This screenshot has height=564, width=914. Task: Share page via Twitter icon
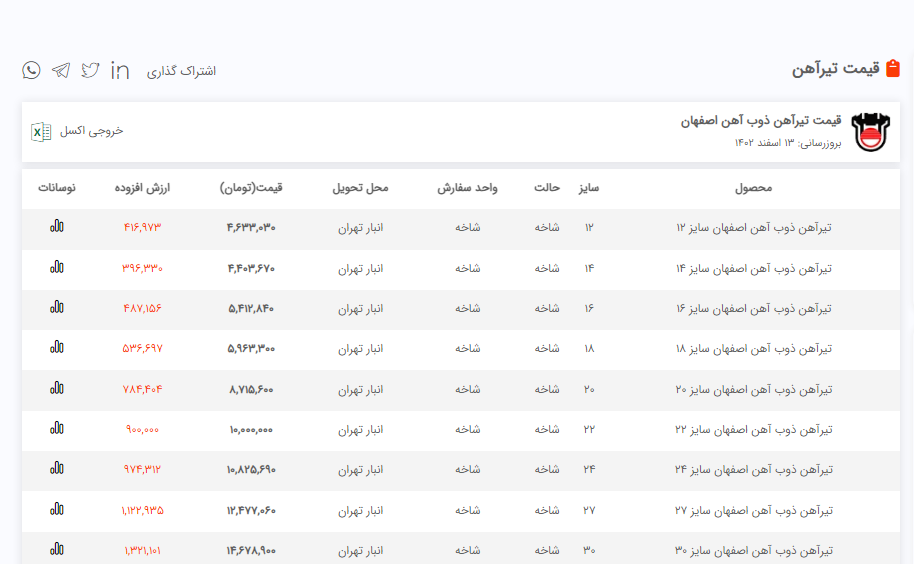90,70
